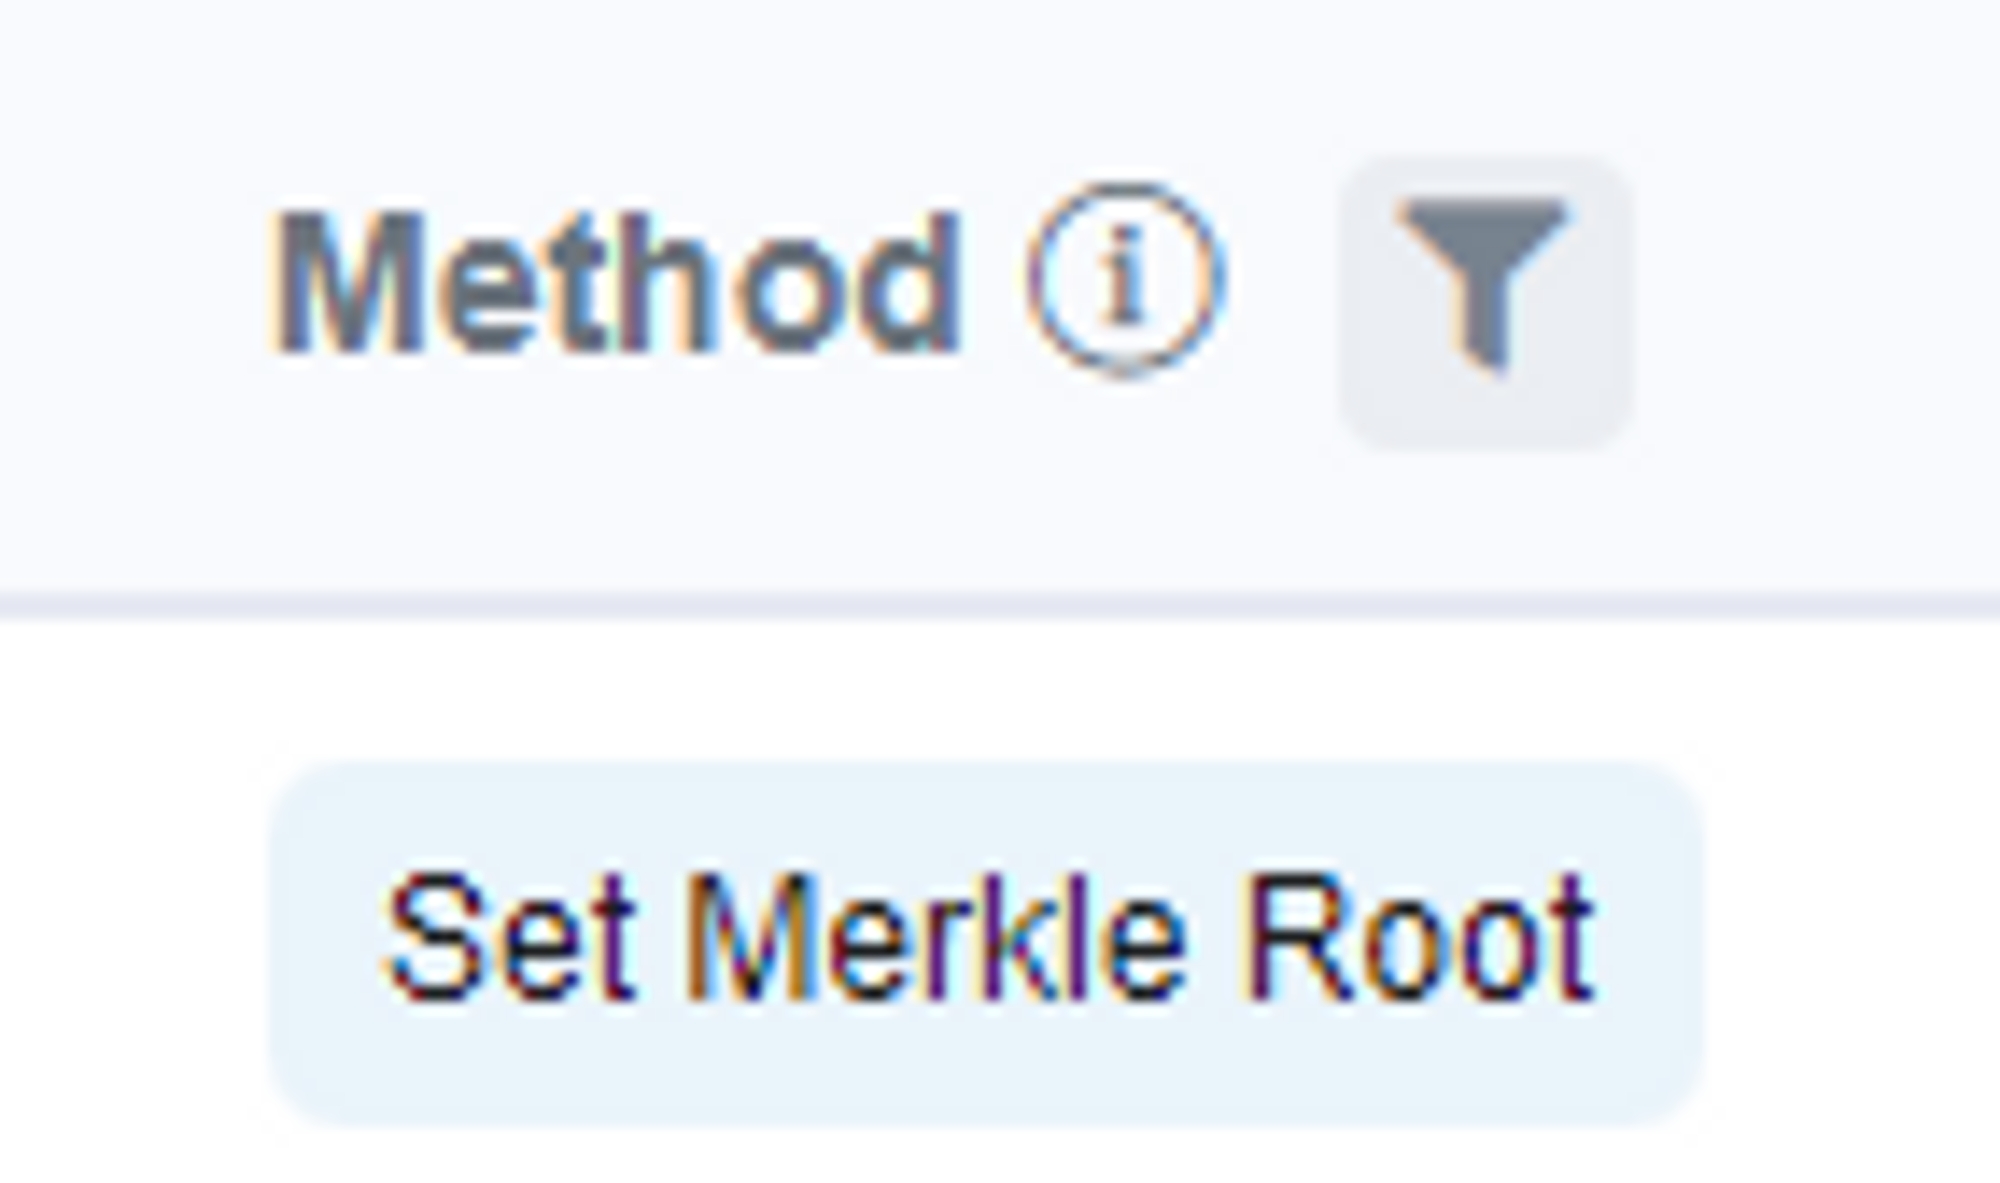Viewport: 2000px width, 1183px height.
Task: Click the info symbol after Method heading
Action: click(1124, 279)
